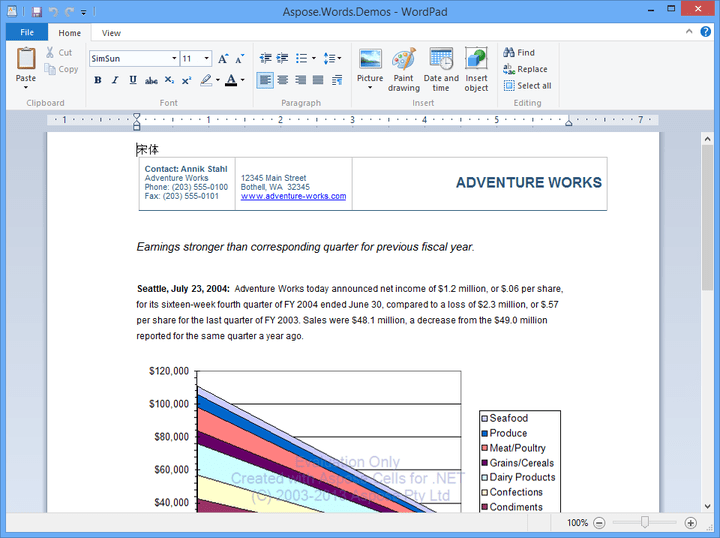
Task: Click the ADVENTURE WORKS heading
Action: [529, 183]
